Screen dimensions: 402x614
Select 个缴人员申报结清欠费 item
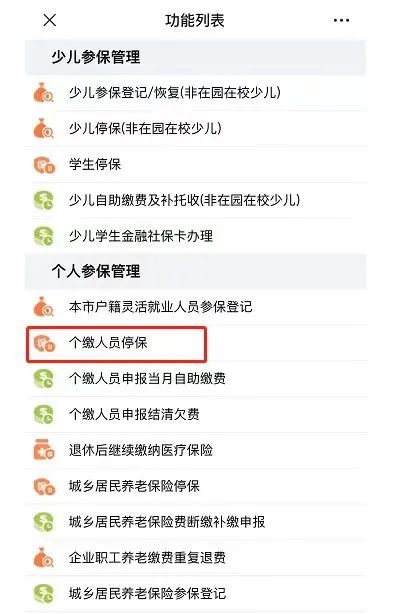click(x=196, y=414)
